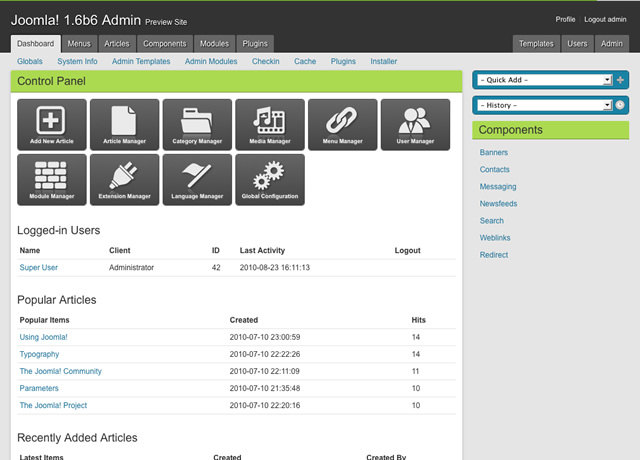Click the Hits column header
Screen dimensions: 640x460
tap(418, 320)
